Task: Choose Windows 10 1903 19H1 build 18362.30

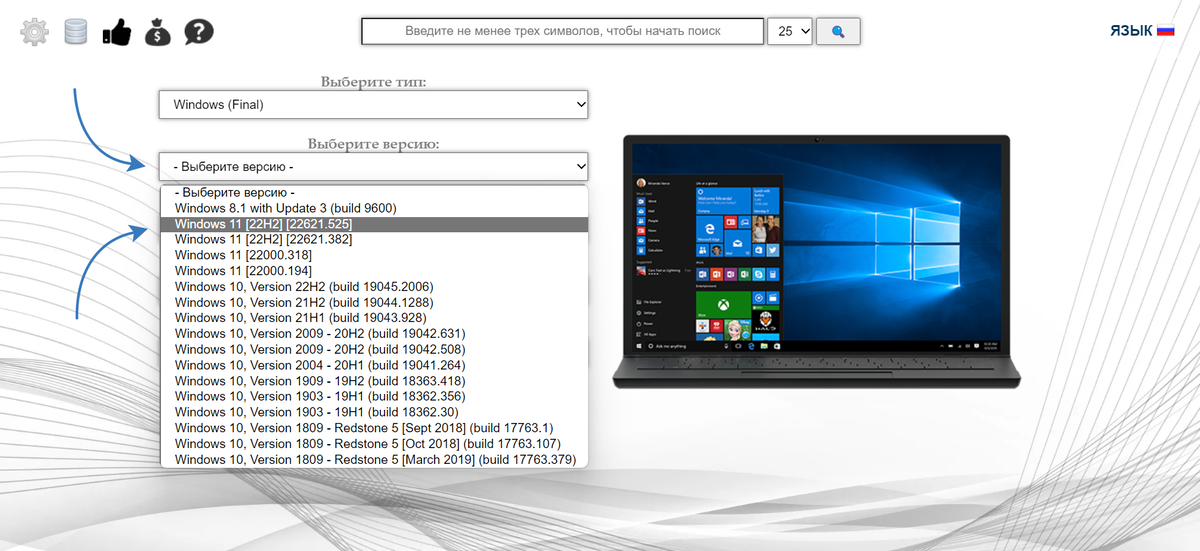Action: pyautogui.click(x=375, y=412)
